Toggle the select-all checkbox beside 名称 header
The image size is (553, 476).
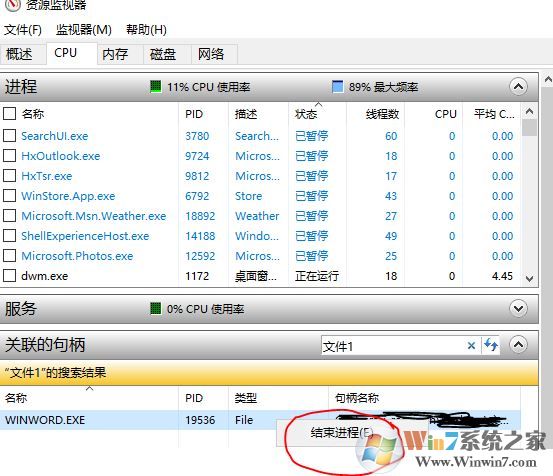point(10,114)
